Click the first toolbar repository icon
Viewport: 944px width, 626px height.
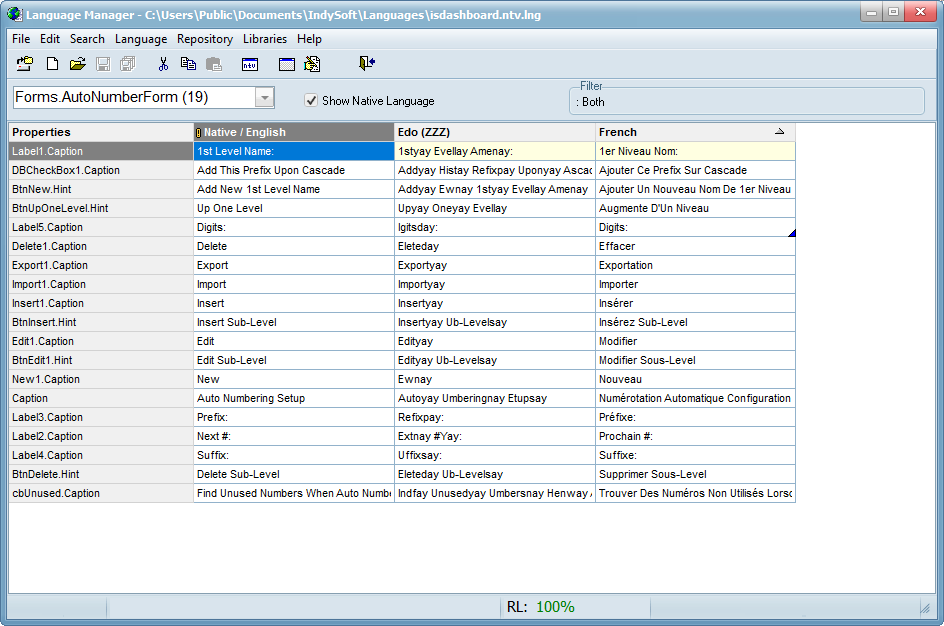[x=25, y=64]
